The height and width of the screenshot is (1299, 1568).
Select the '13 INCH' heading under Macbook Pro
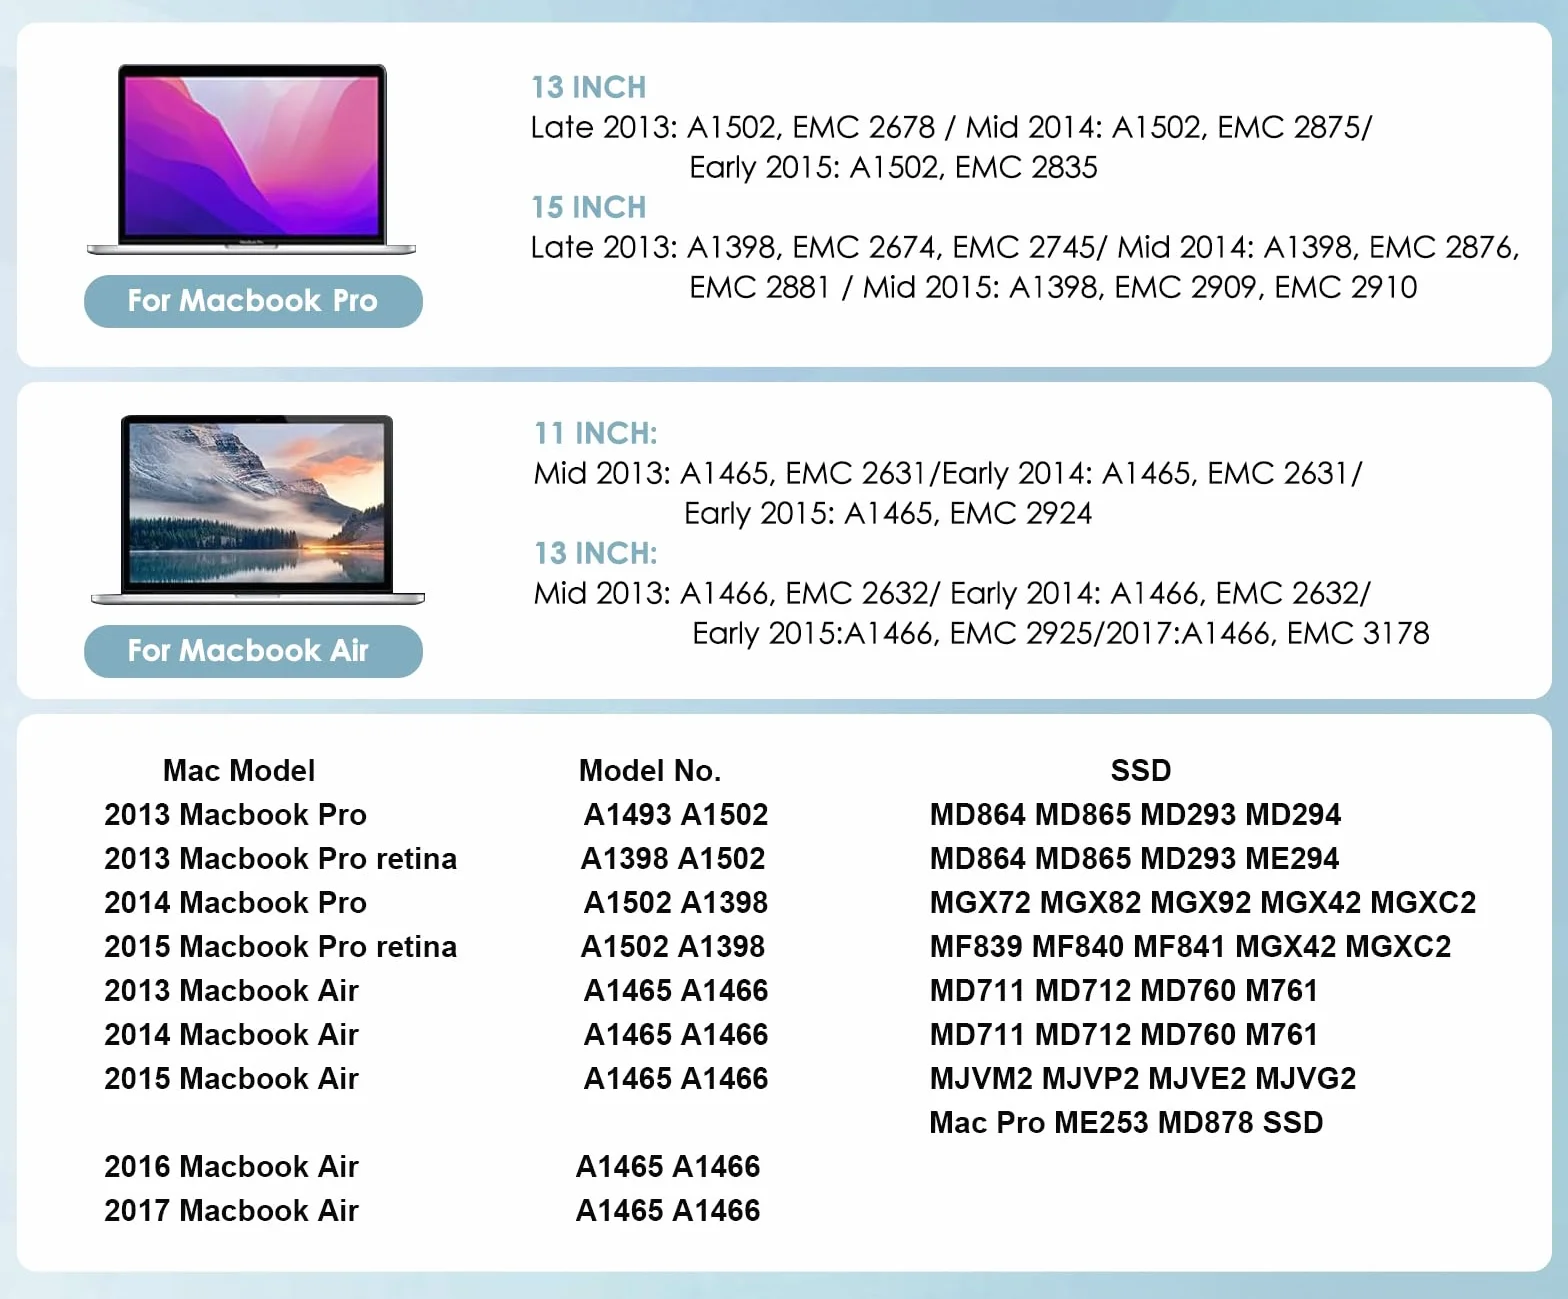click(588, 87)
